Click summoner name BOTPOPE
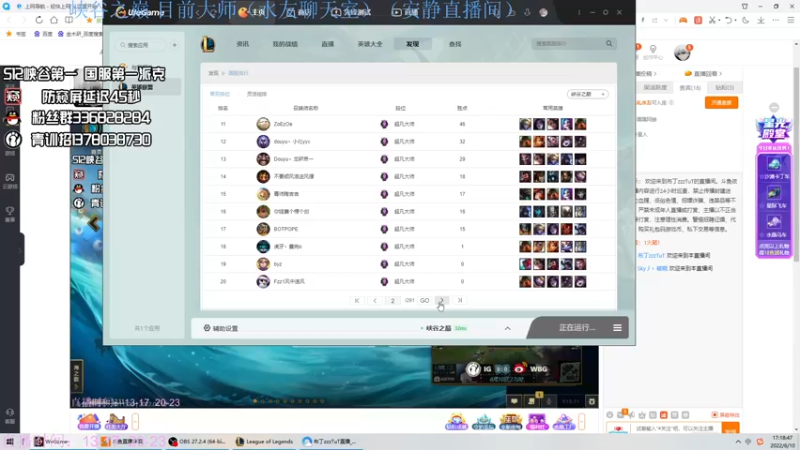 [286, 229]
